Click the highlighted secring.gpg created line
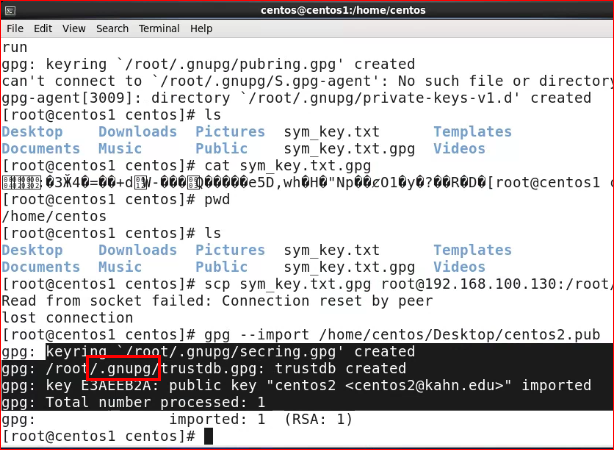This screenshot has height=450, width=614. click(x=208, y=352)
